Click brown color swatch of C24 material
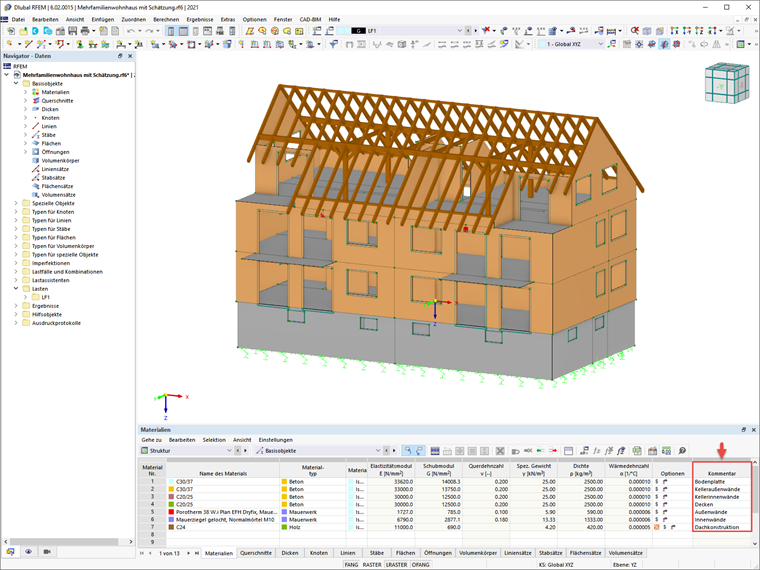 171,527
